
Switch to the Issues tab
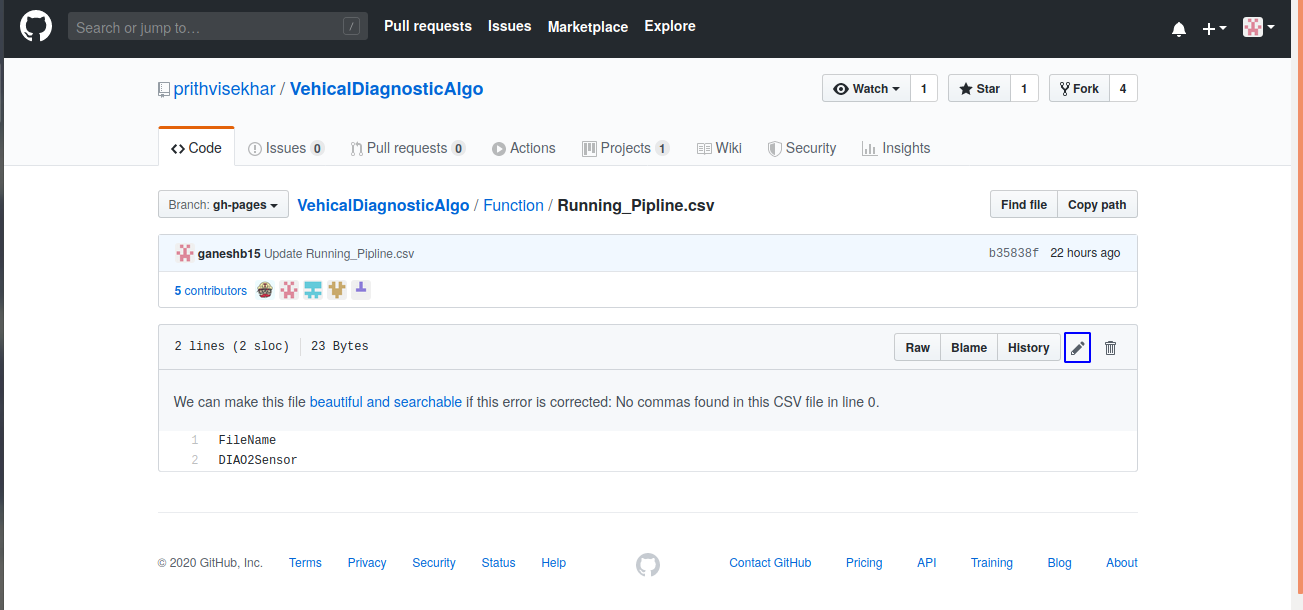286,148
